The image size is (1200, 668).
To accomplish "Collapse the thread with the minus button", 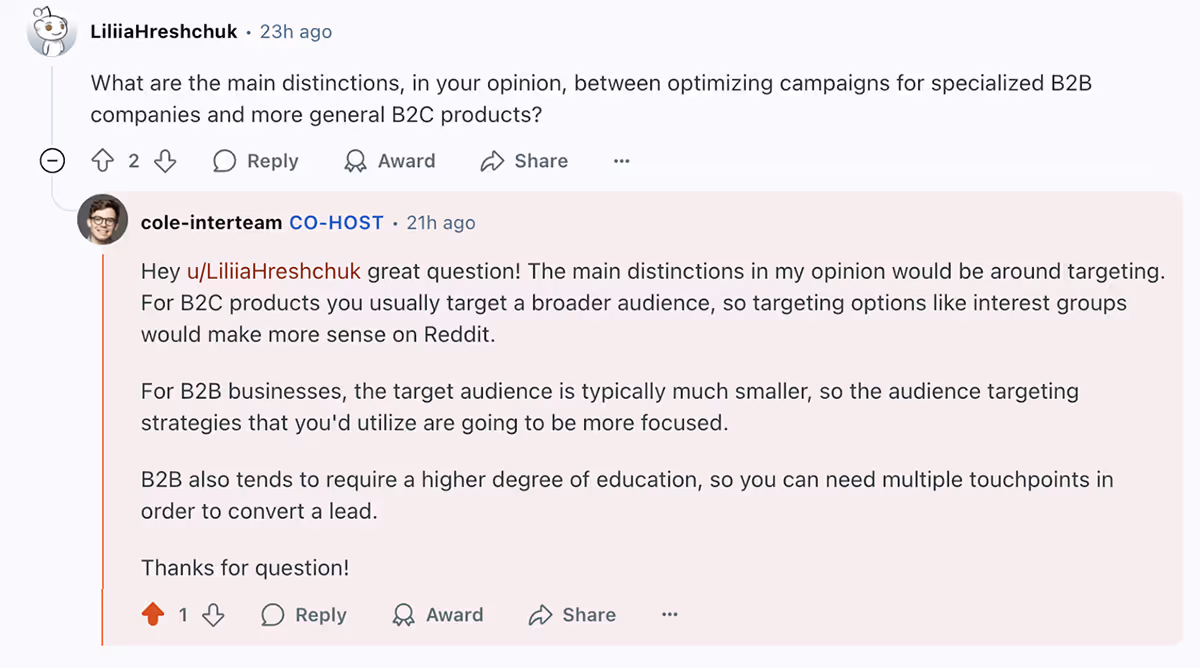I will [52, 160].
